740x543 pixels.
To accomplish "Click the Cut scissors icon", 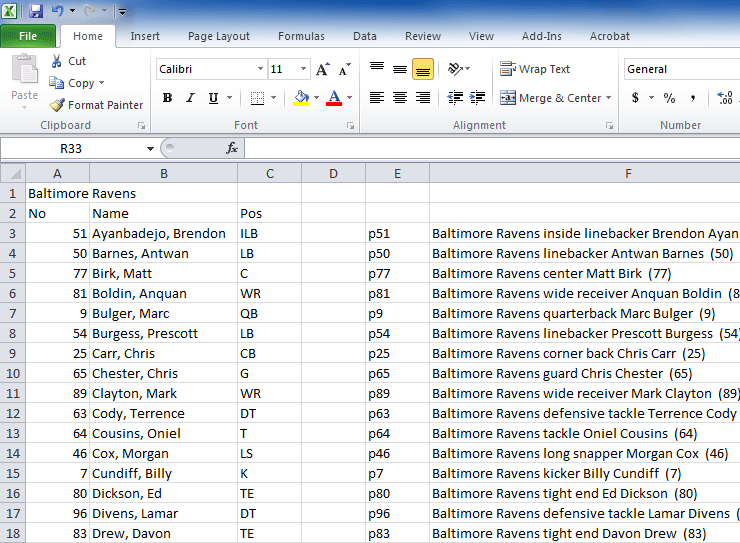I will point(57,61).
